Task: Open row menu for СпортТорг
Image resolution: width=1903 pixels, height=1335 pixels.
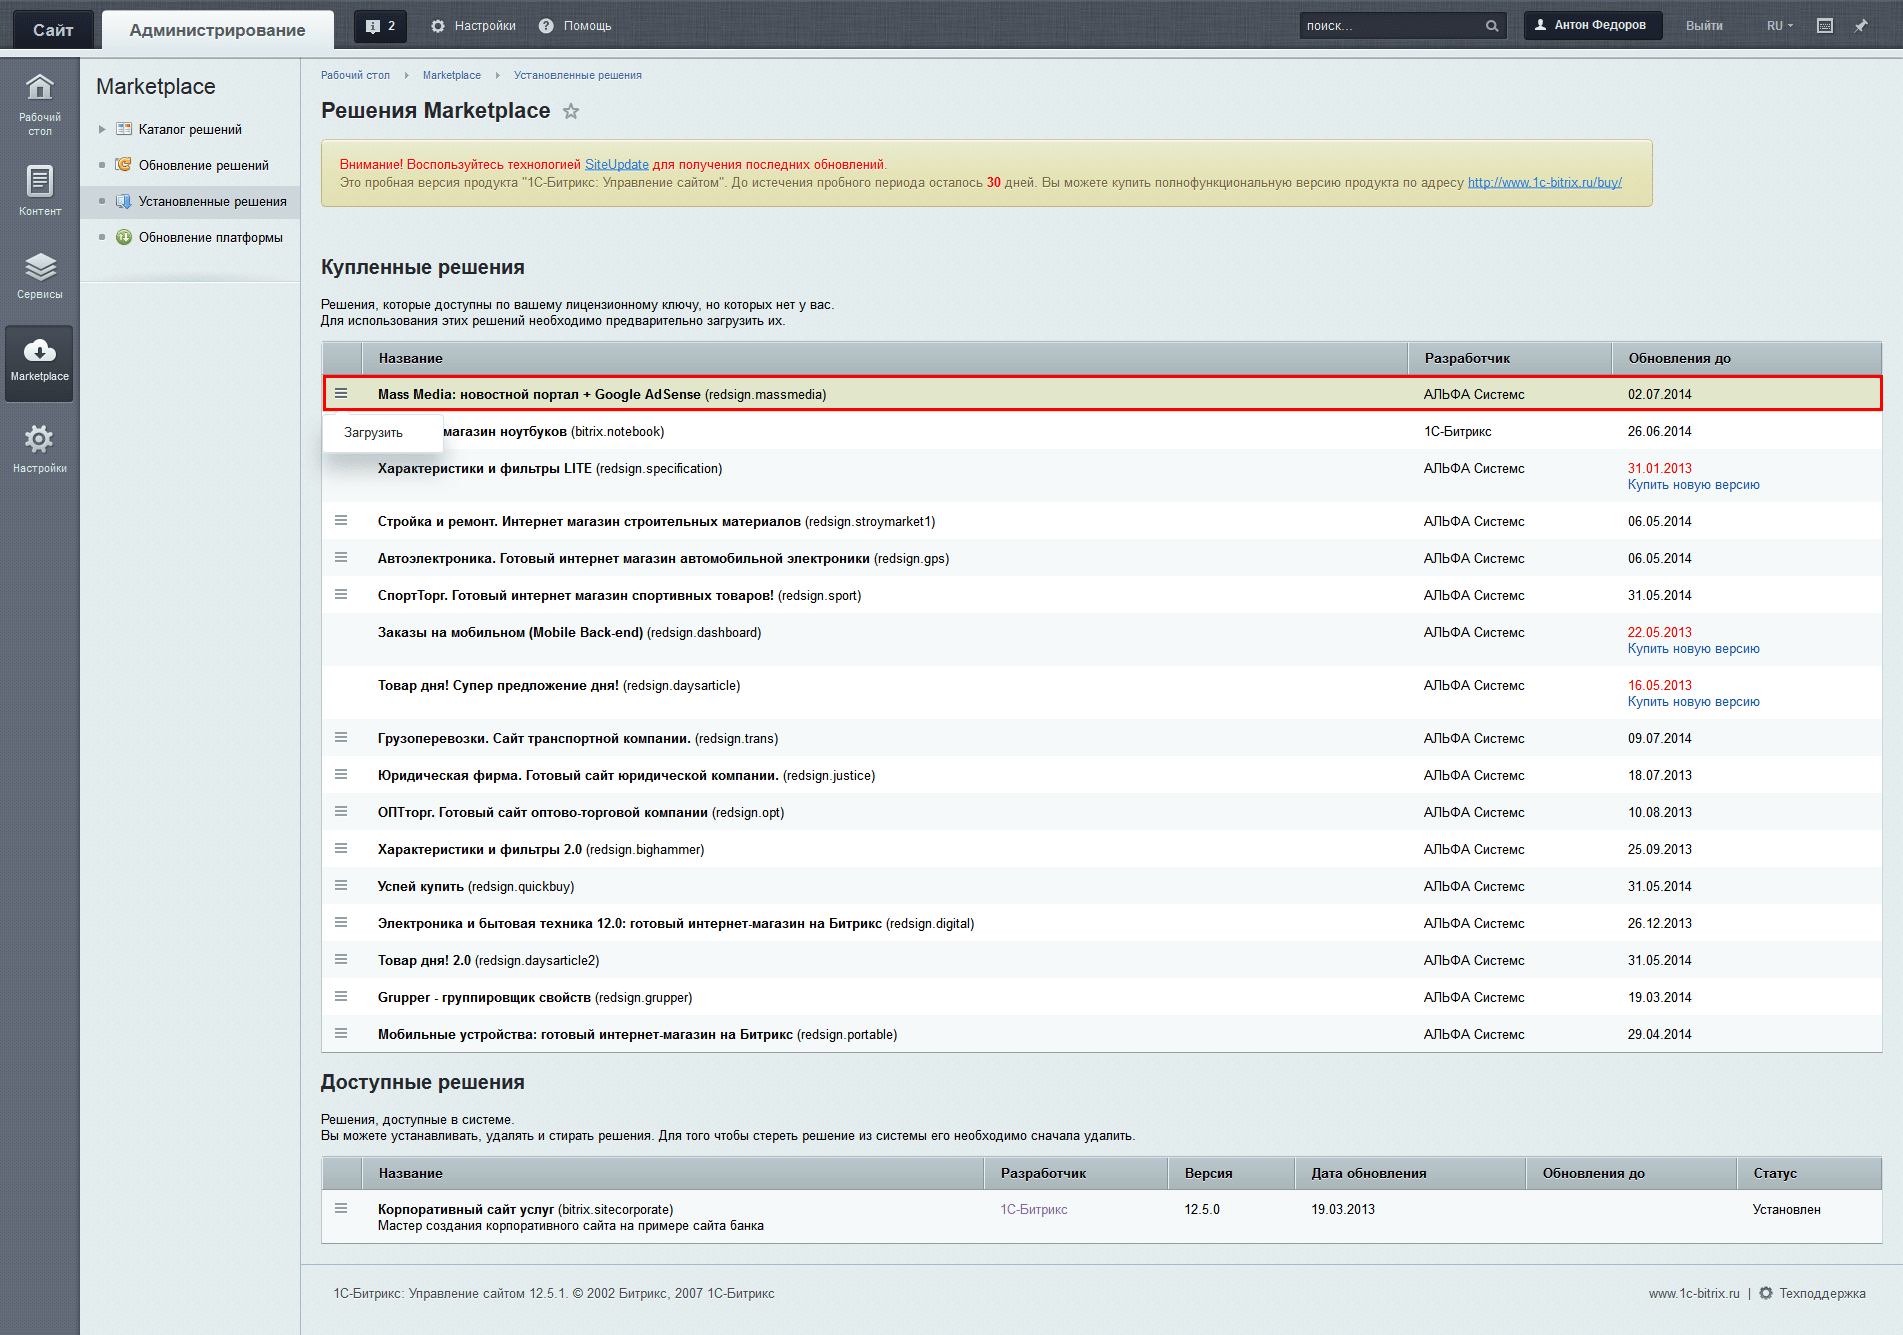Action: pos(341,595)
